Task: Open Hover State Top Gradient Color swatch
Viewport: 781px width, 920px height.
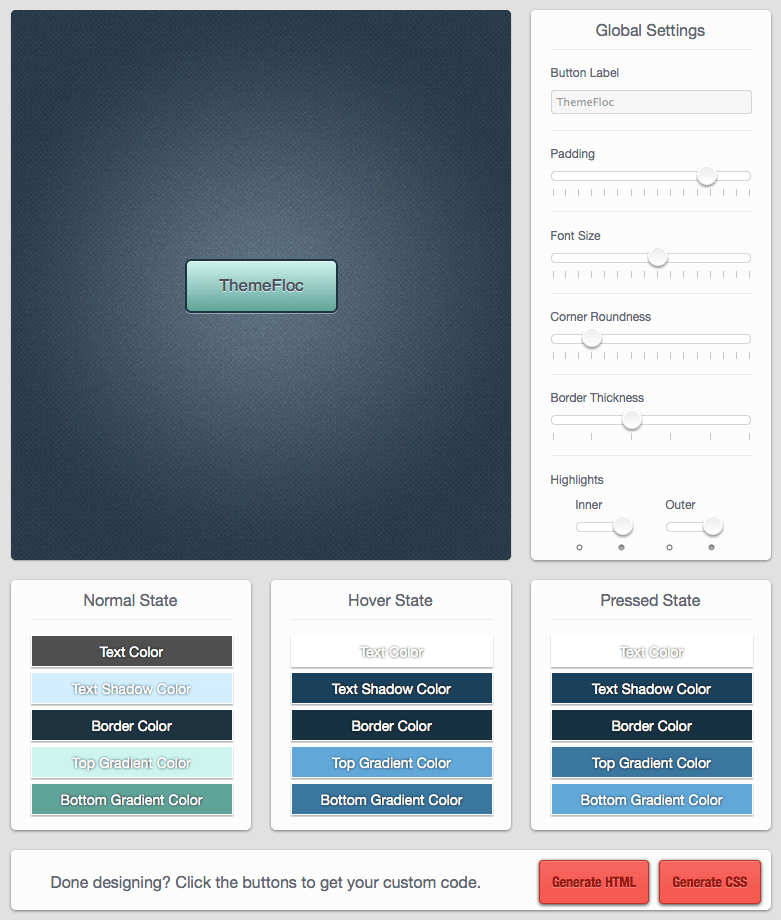Action: (391, 762)
